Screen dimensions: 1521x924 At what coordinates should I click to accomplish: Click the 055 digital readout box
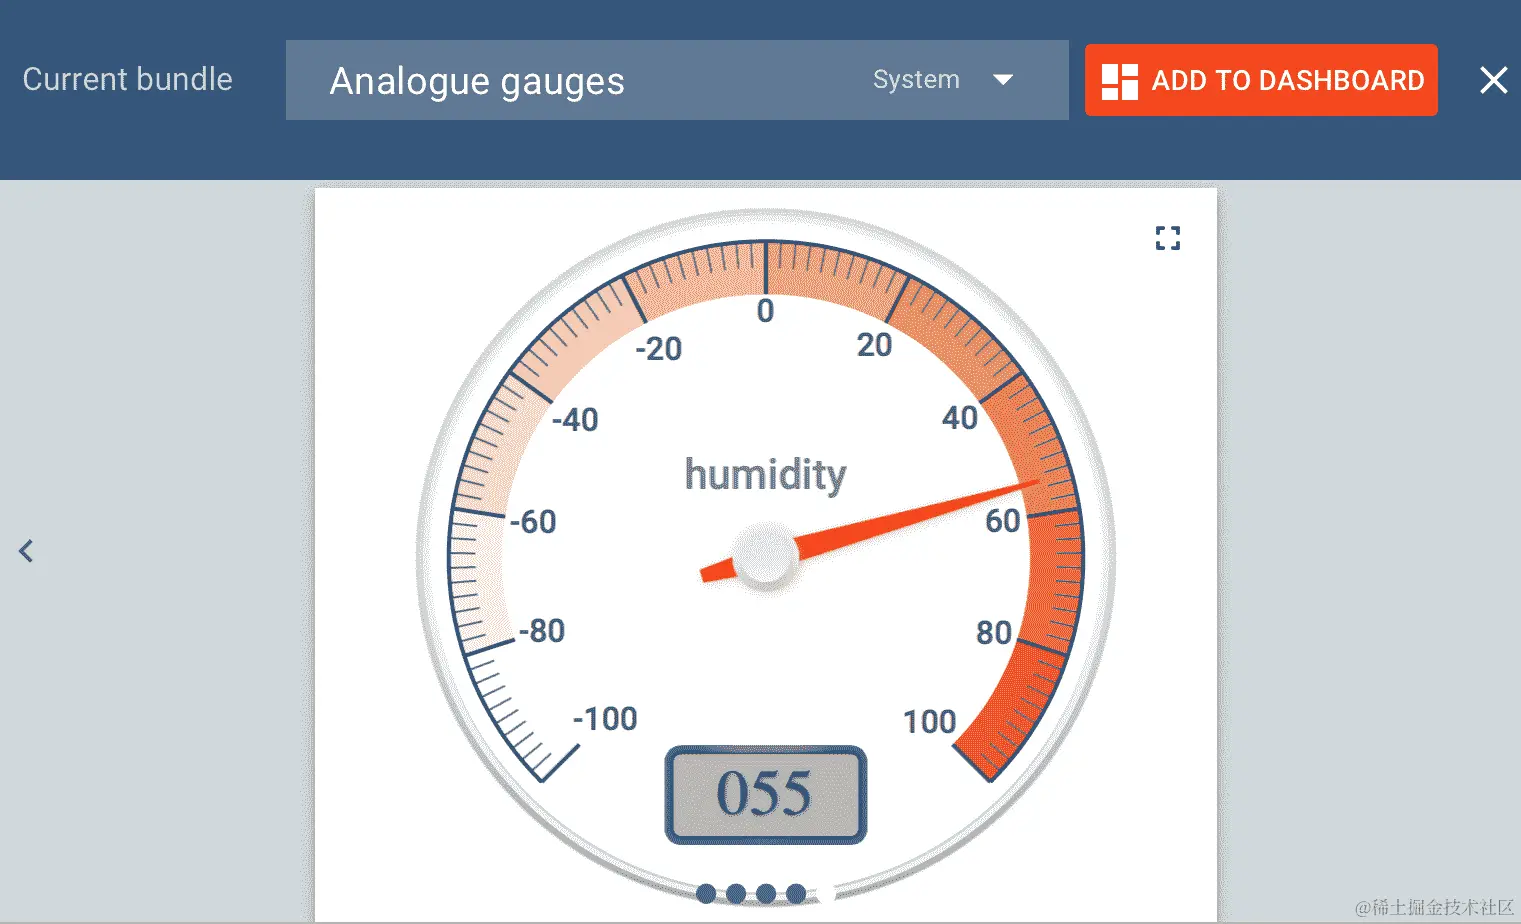pos(765,795)
